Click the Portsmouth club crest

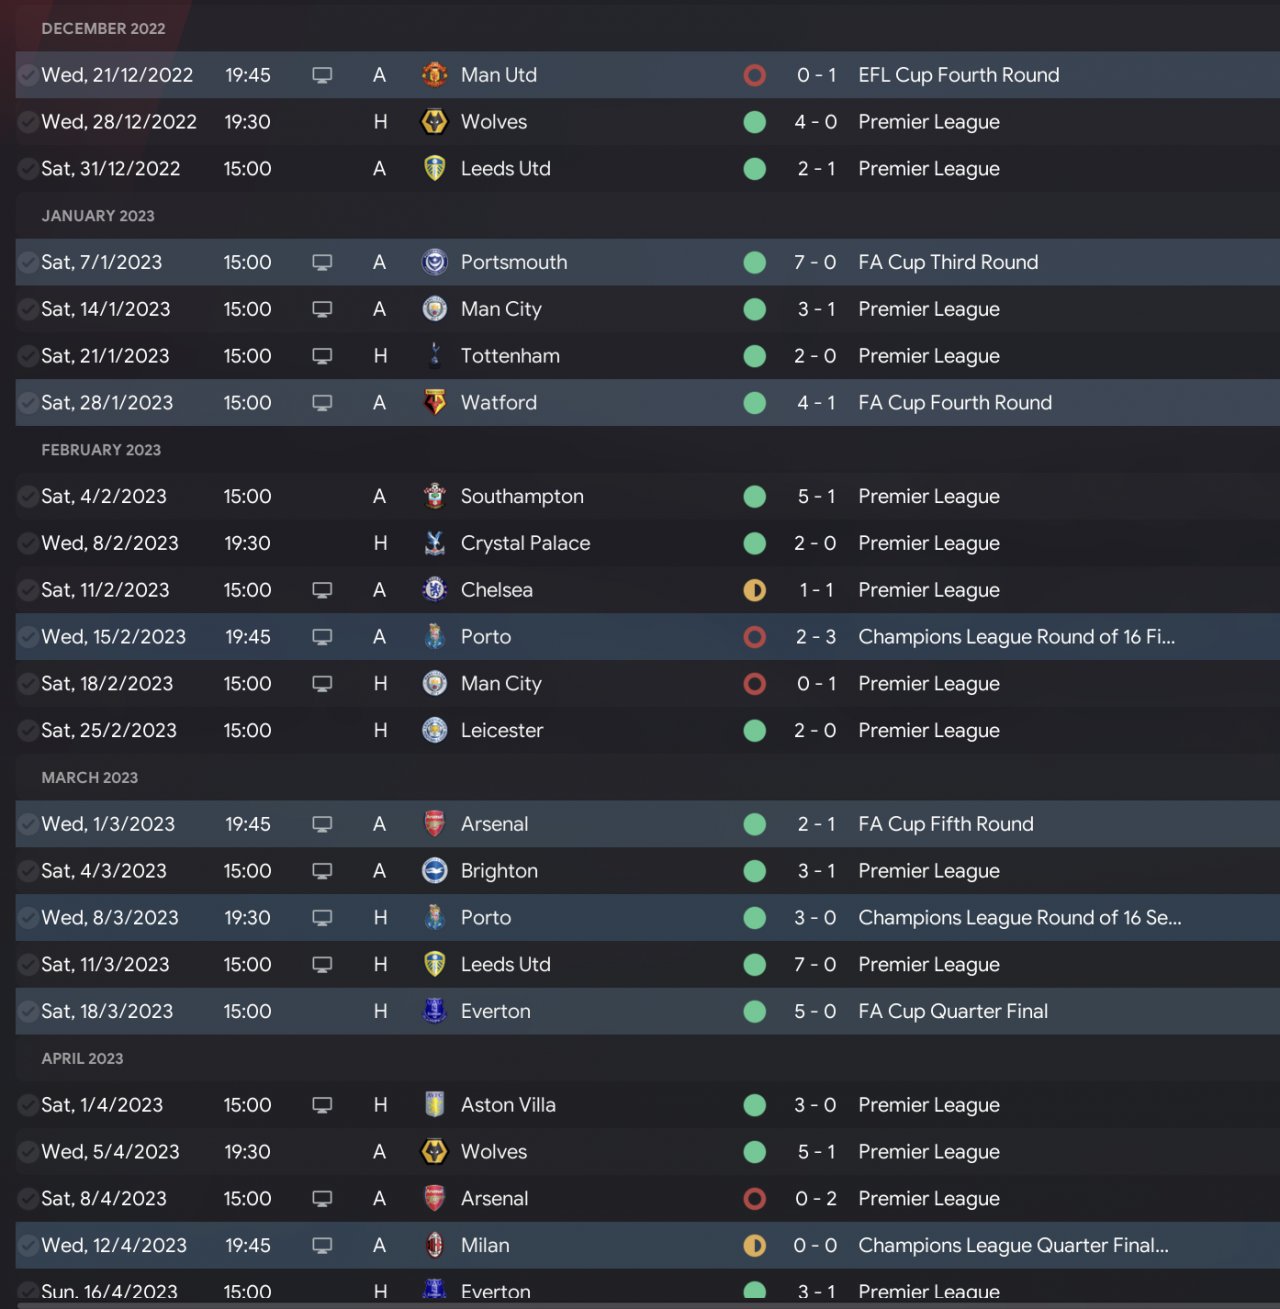(x=434, y=262)
